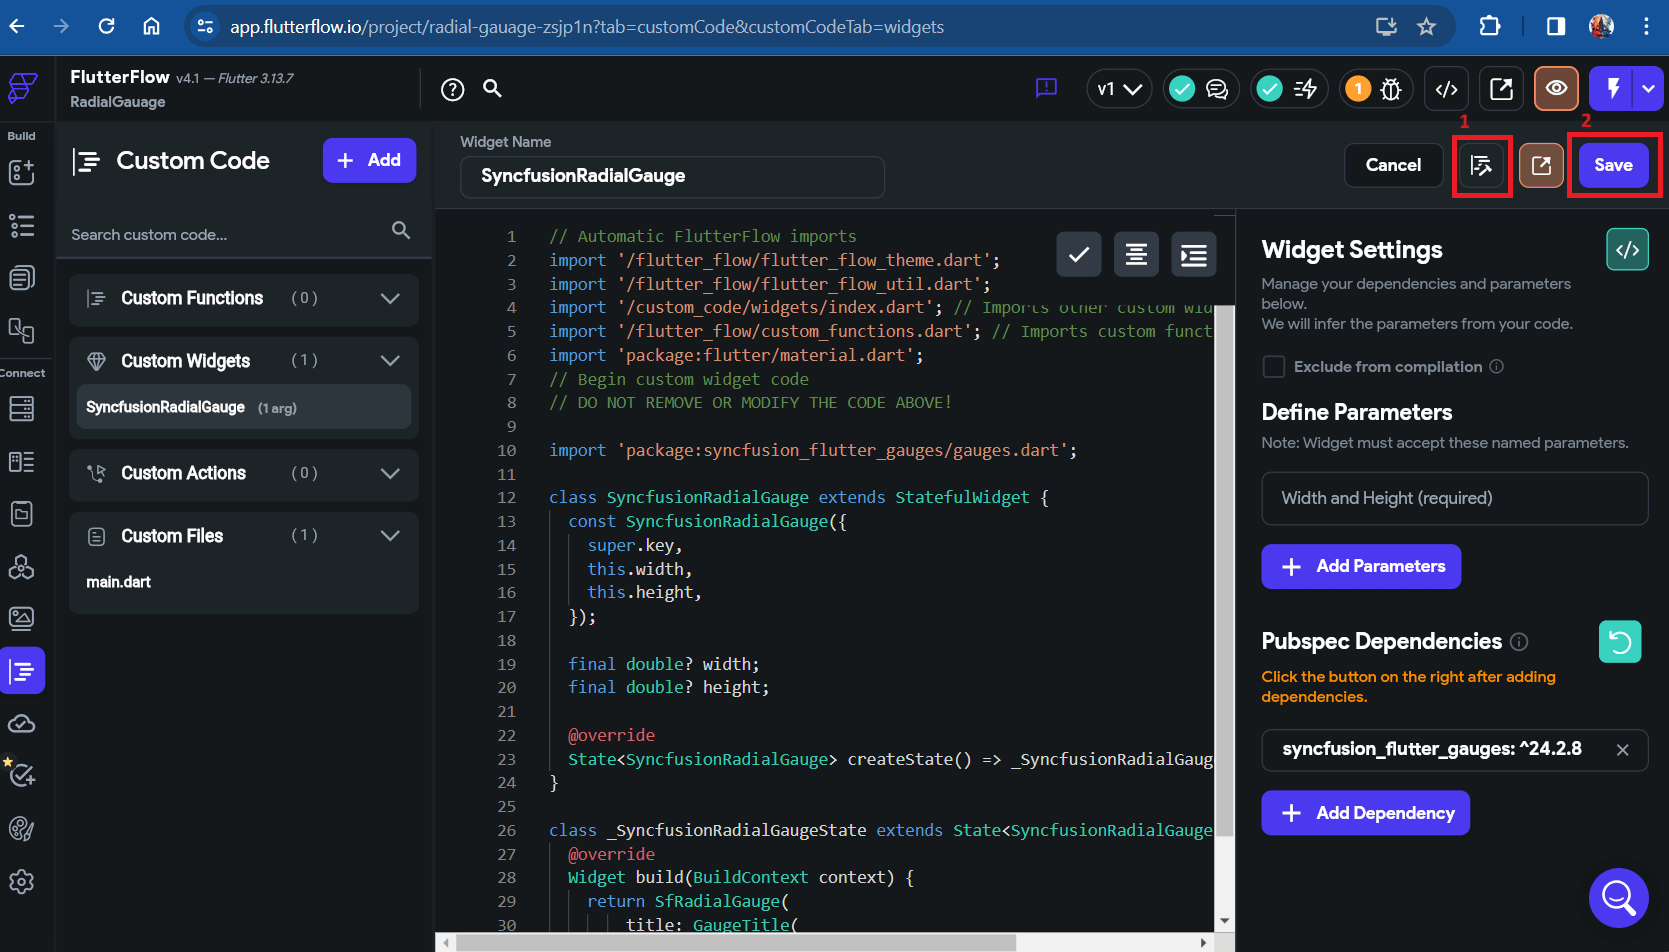Click the indent code editor icon
This screenshot has width=1669, height=952.
point(1194,255)
